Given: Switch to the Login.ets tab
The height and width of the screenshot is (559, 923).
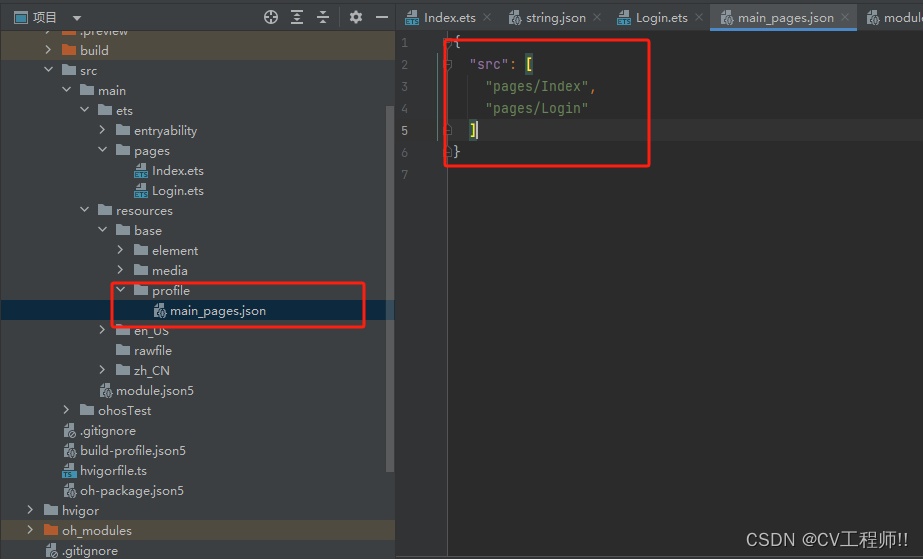Looking at the screenshot, I should coord(662,18).
